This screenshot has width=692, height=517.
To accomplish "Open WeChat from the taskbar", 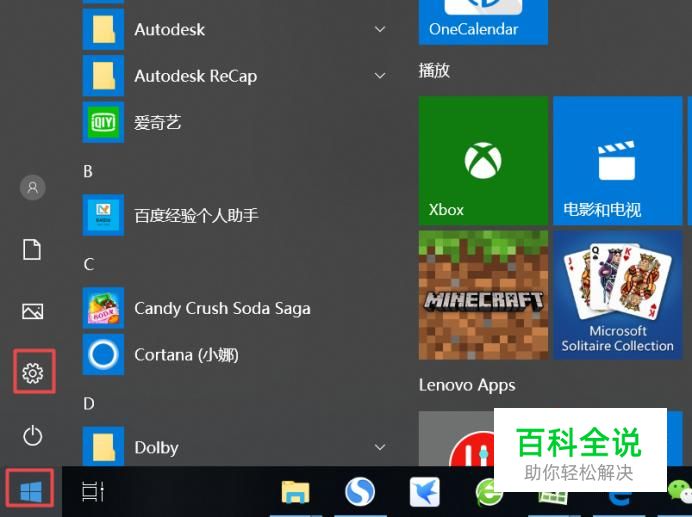I will point(680,492).
